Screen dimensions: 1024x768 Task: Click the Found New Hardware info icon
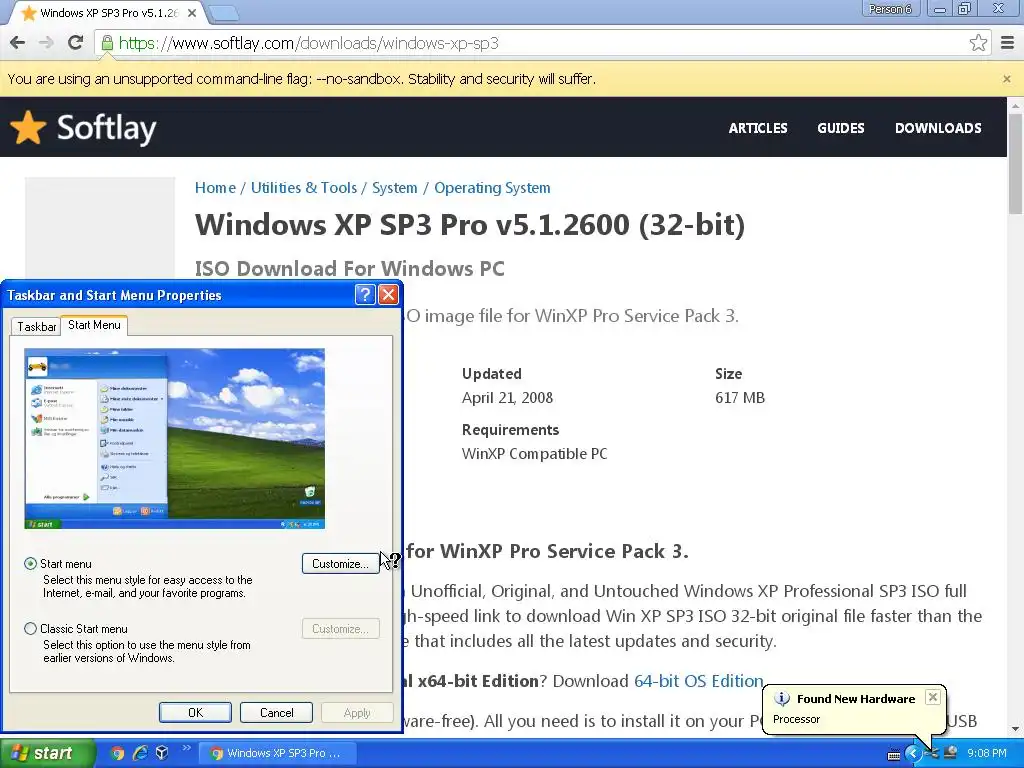[782, 699]
